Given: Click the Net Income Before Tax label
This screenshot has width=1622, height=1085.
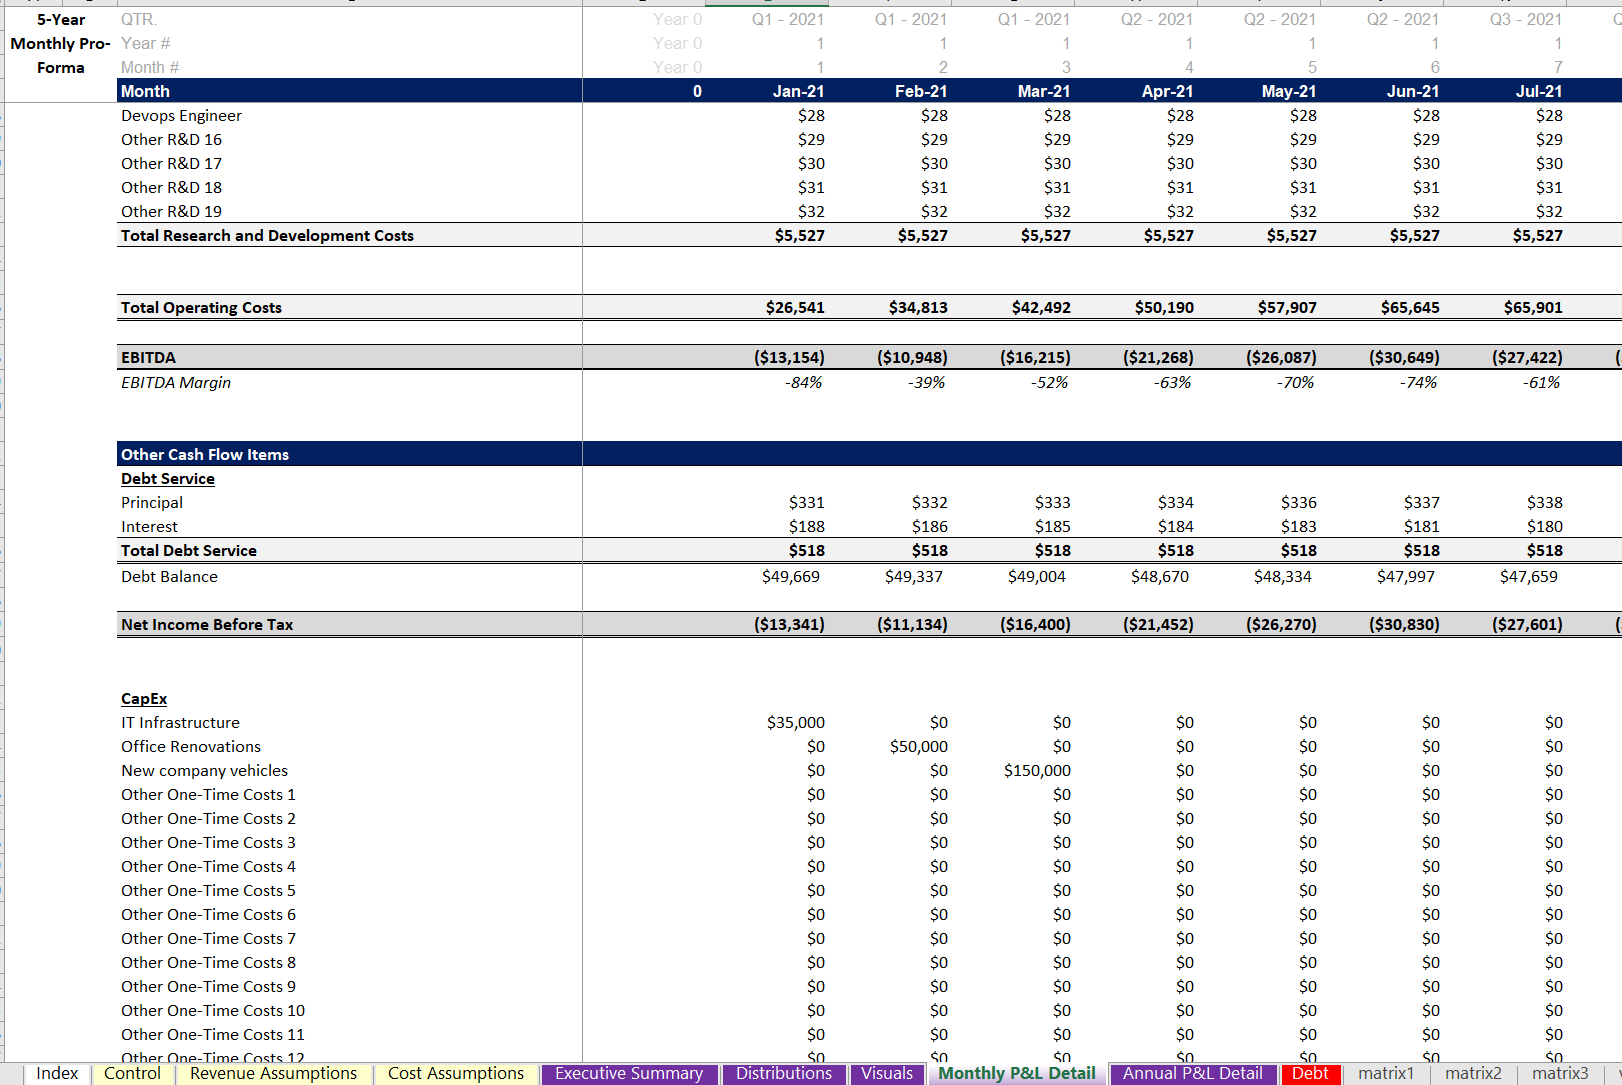Looking at the screenshot, I should [x=207, y=625].
